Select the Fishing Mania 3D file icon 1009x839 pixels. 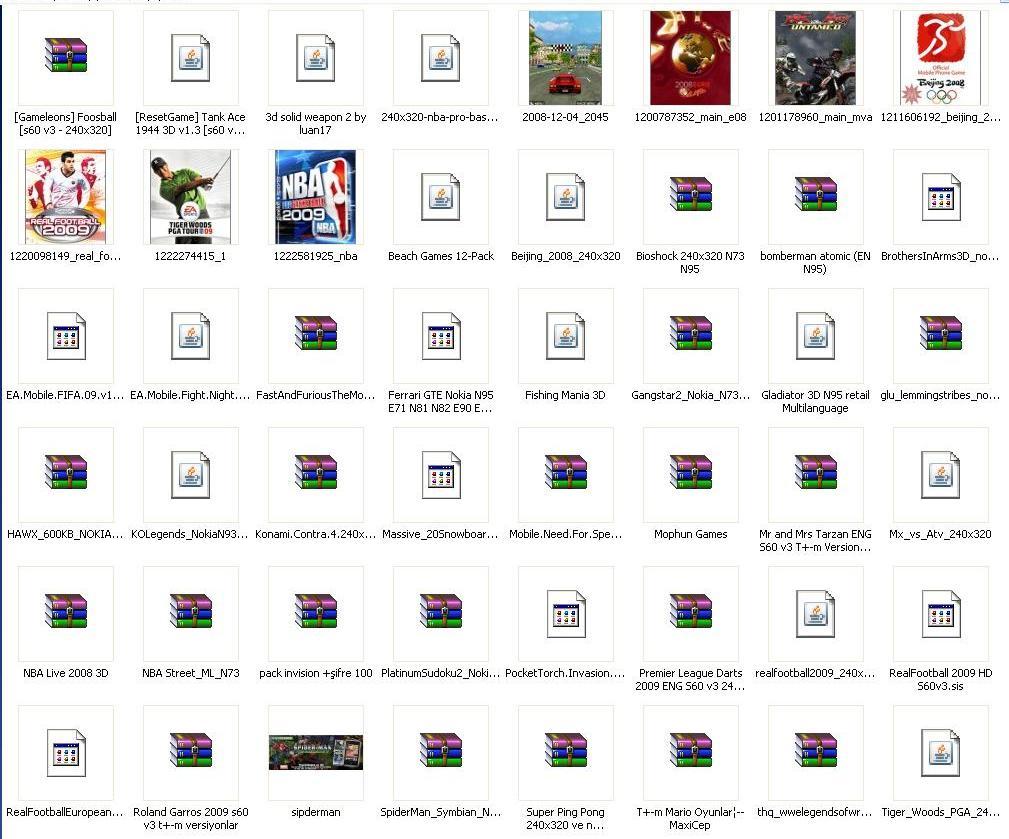coord(565,335)
